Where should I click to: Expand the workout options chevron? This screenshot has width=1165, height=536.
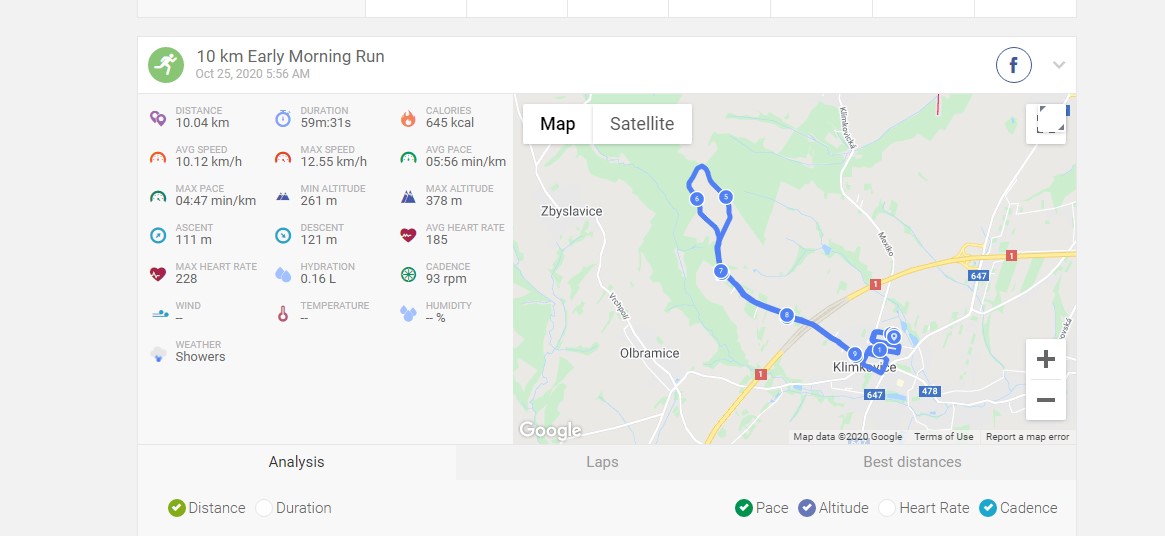[x=1059, y=65]
